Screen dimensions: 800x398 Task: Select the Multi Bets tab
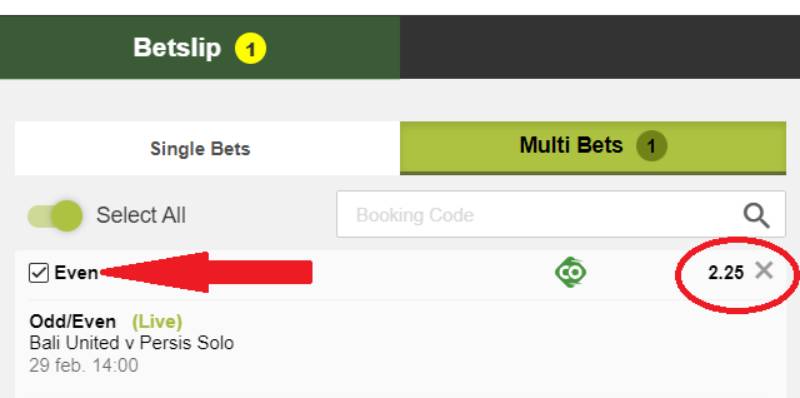pos(593,148)
